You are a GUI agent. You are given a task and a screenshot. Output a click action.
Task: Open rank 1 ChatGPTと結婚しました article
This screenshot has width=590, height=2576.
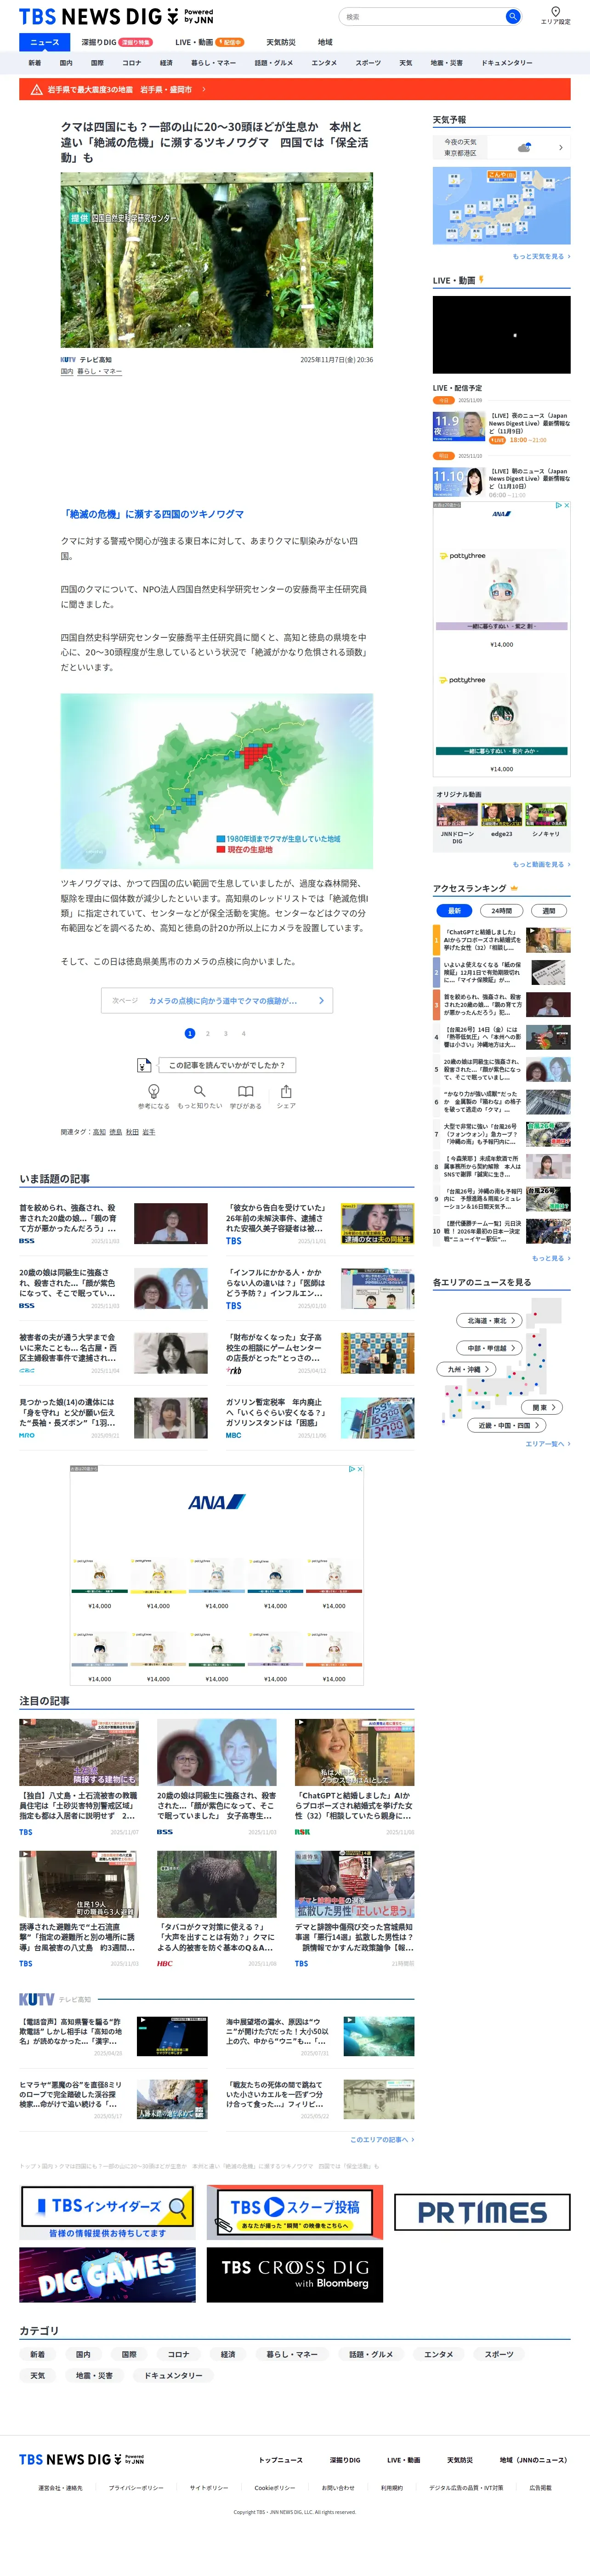pos(502,940)
